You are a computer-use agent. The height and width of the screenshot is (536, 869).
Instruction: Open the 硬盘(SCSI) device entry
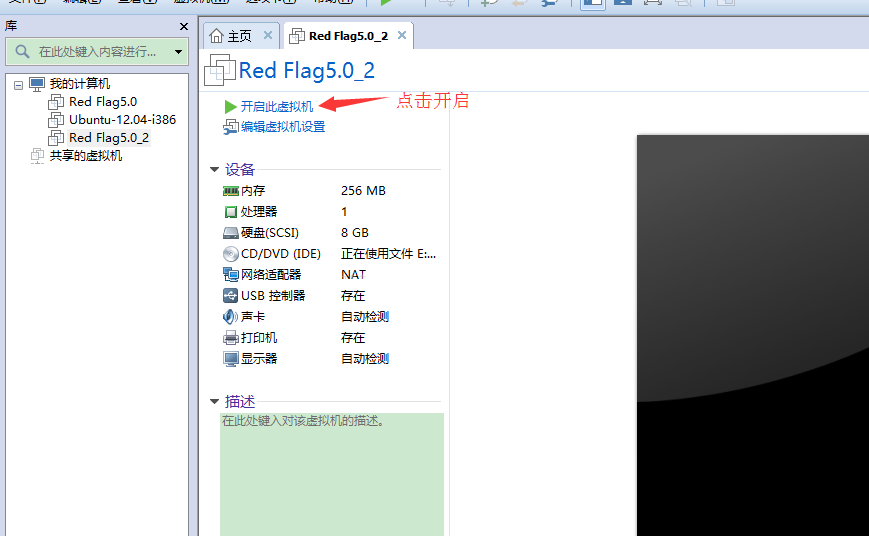click(x=269, y=233)
